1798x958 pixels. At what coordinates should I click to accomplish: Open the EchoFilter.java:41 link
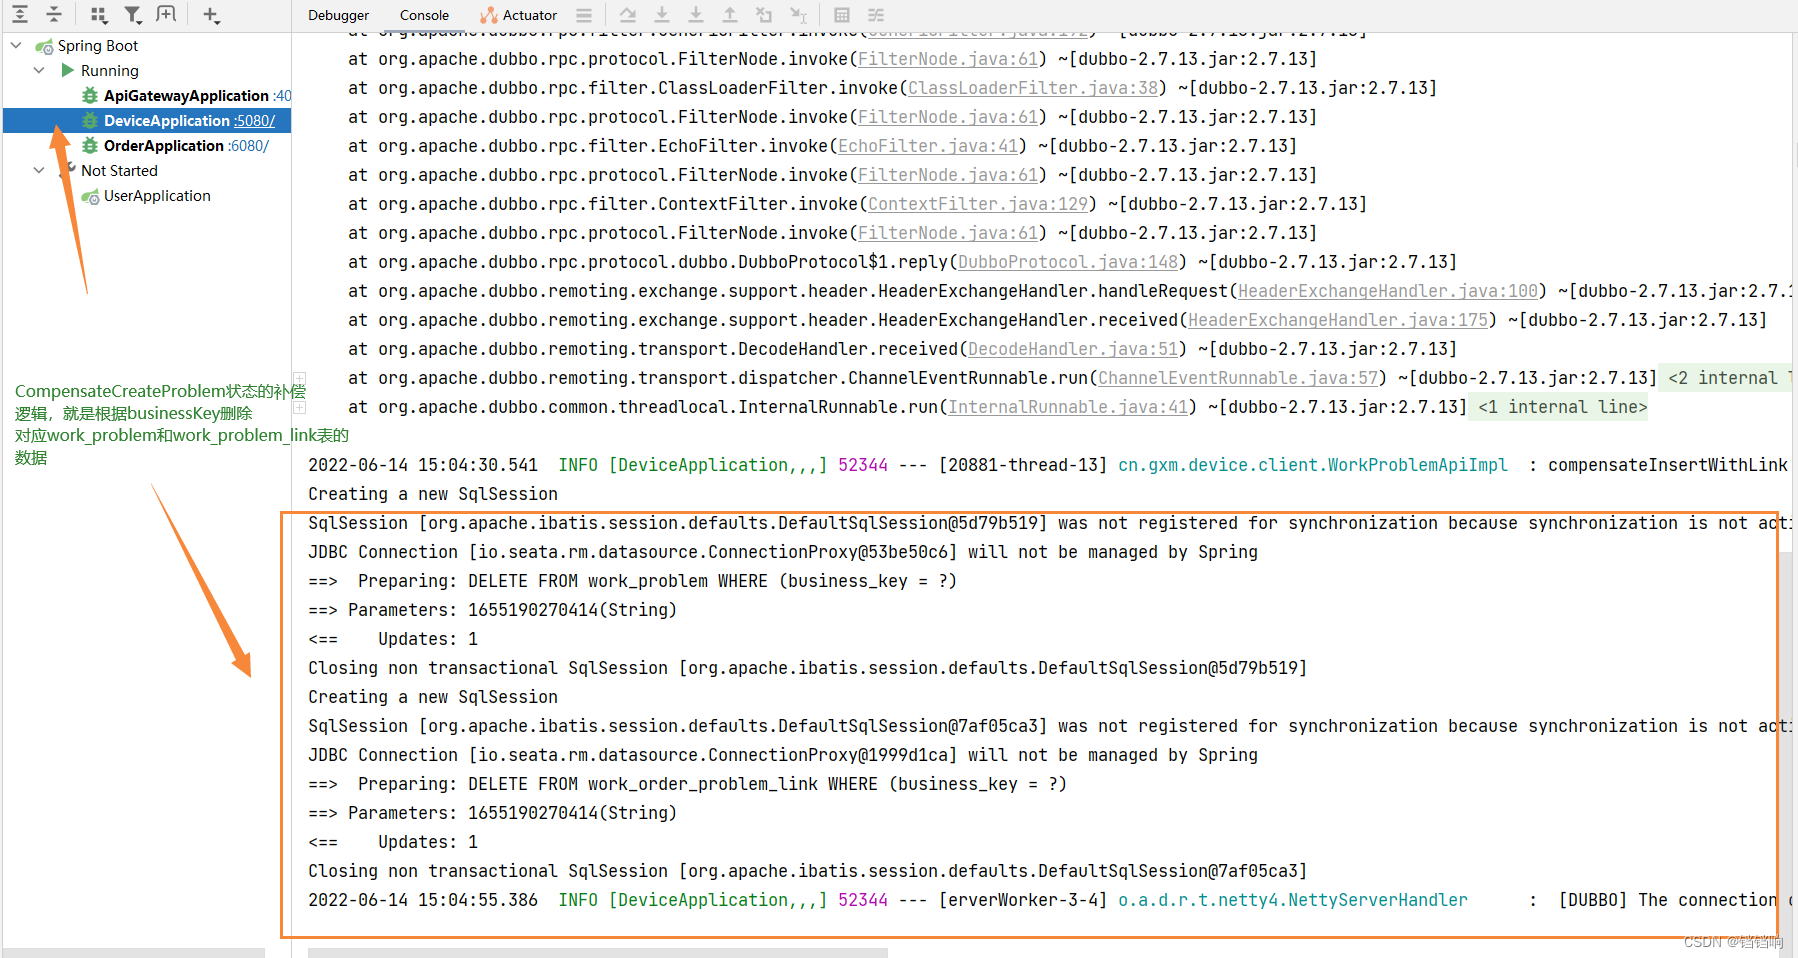928,146
